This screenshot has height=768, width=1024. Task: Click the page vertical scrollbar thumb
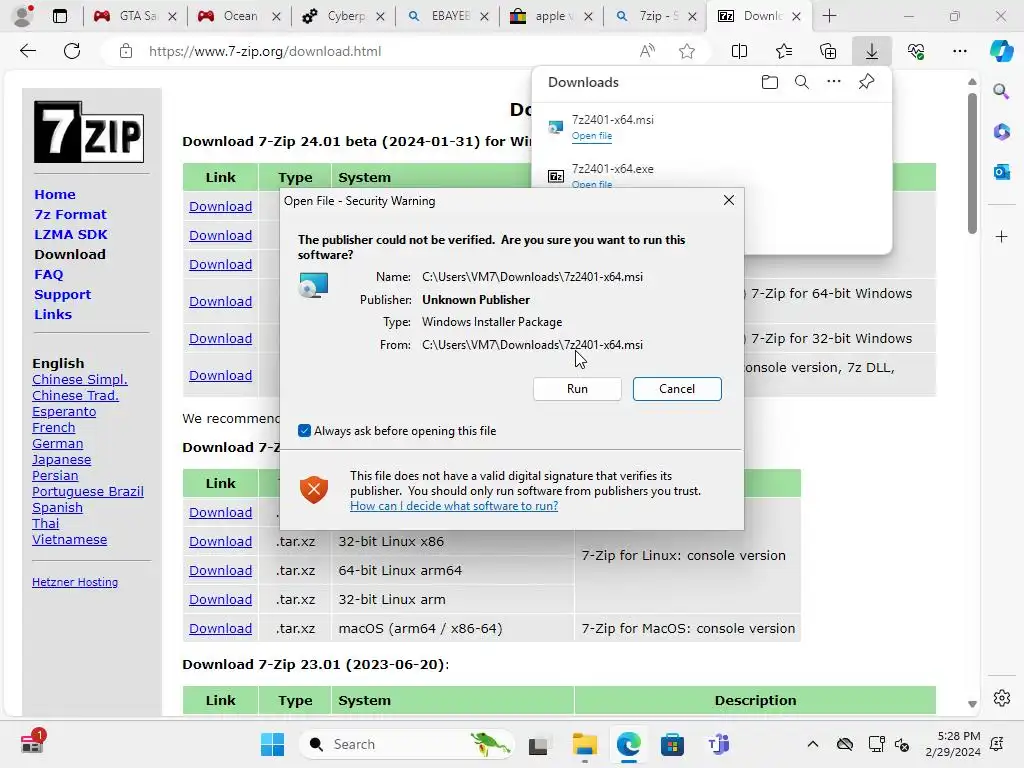[972, 163]
